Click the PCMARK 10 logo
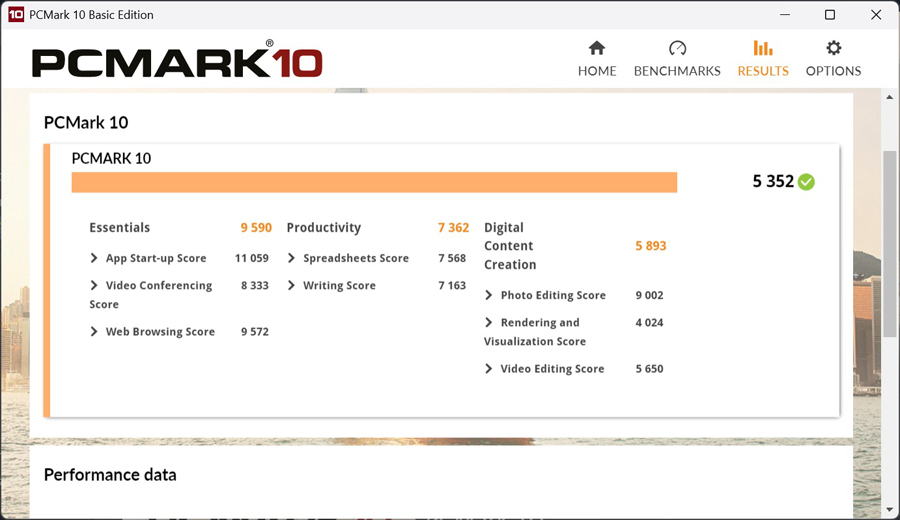The height and width of the screenshot is (520, 900). click(177, 61)
